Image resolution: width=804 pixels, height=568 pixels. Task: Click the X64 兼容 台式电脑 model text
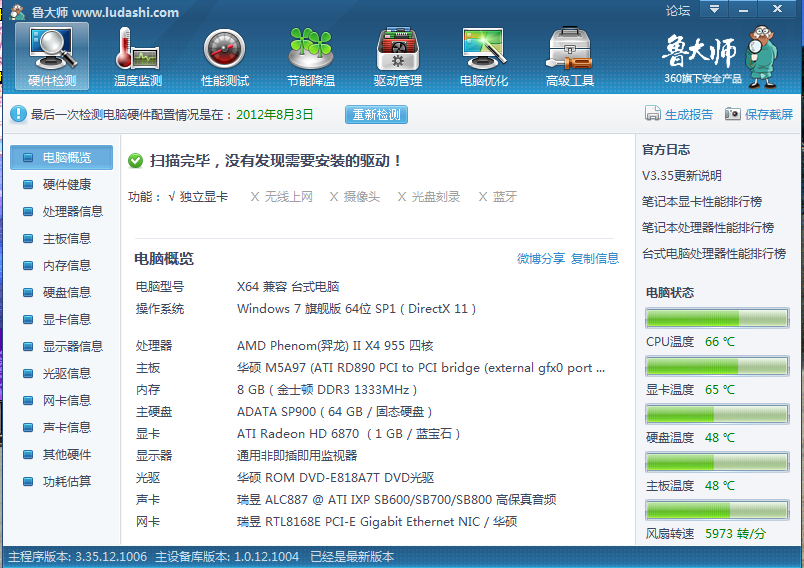288,287
